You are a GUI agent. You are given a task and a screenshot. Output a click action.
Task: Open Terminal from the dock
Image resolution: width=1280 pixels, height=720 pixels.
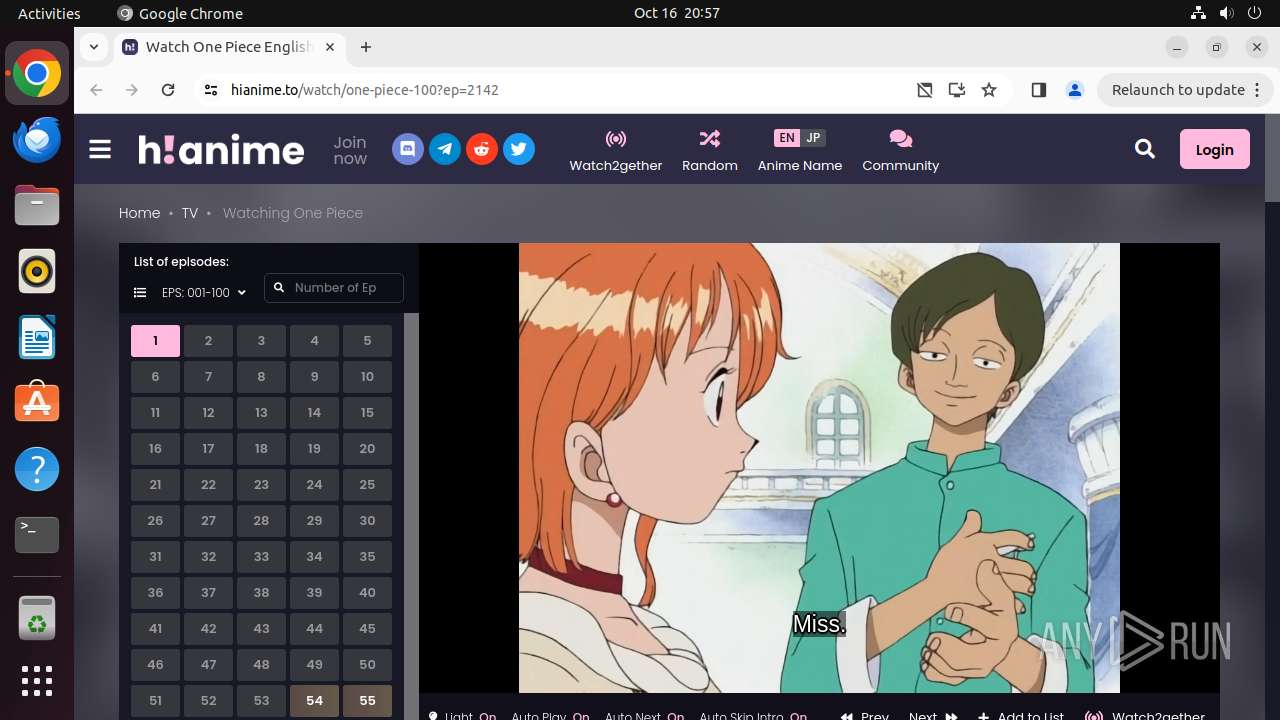(37, 535)
